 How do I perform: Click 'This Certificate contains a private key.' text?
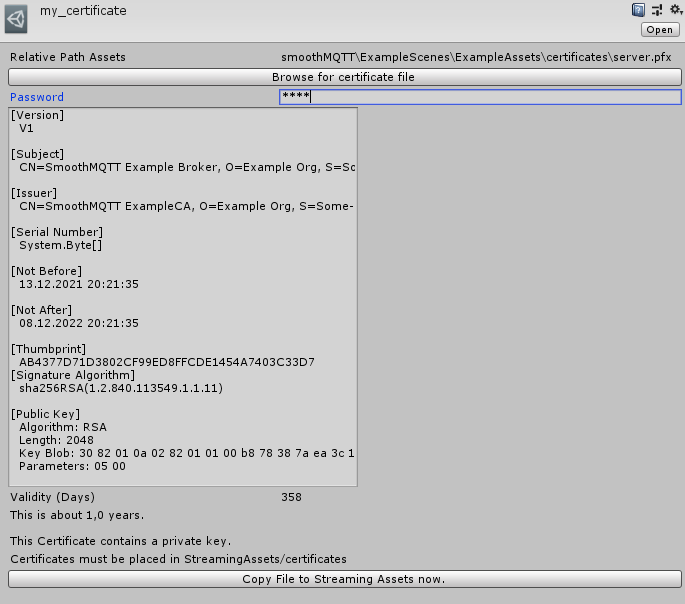click(121, 541)
